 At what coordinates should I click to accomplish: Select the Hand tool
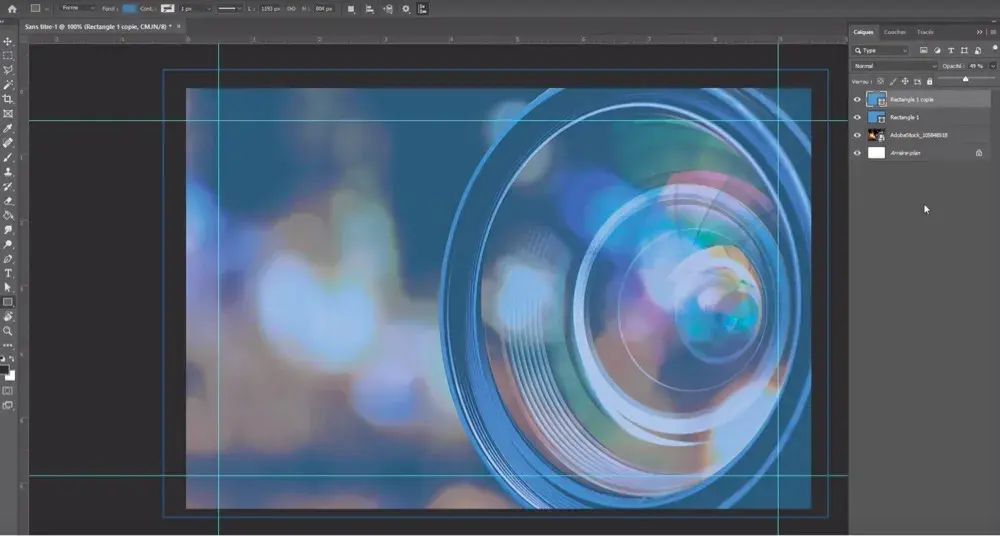click(x=8, y=316)
